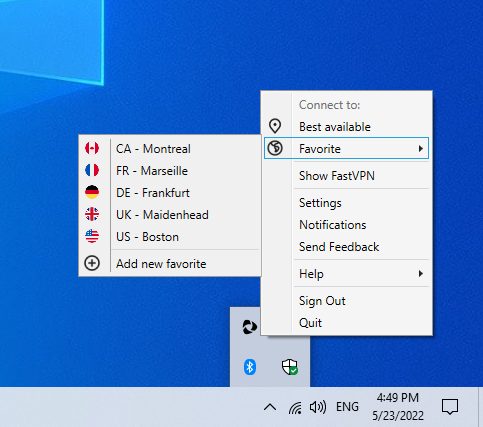
Task: Open the FastVPN tray icon
Action: (x=250, y=327)
